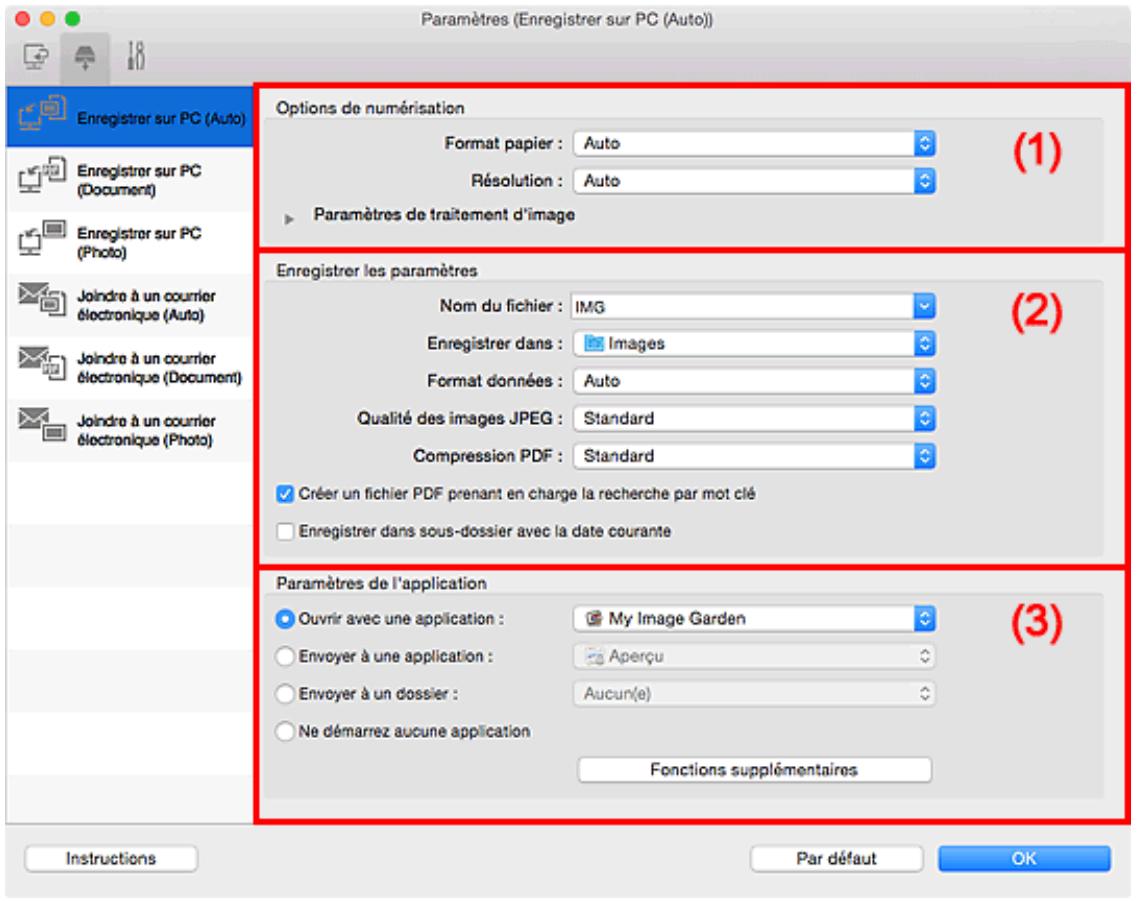Enable saving to current date subfolder
Screen dimensions: 1137x901
285,532
